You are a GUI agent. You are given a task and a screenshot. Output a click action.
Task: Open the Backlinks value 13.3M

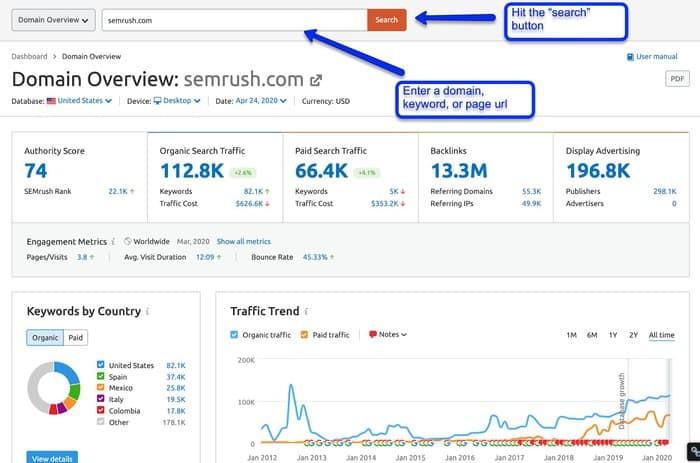(x=459, y=171)
